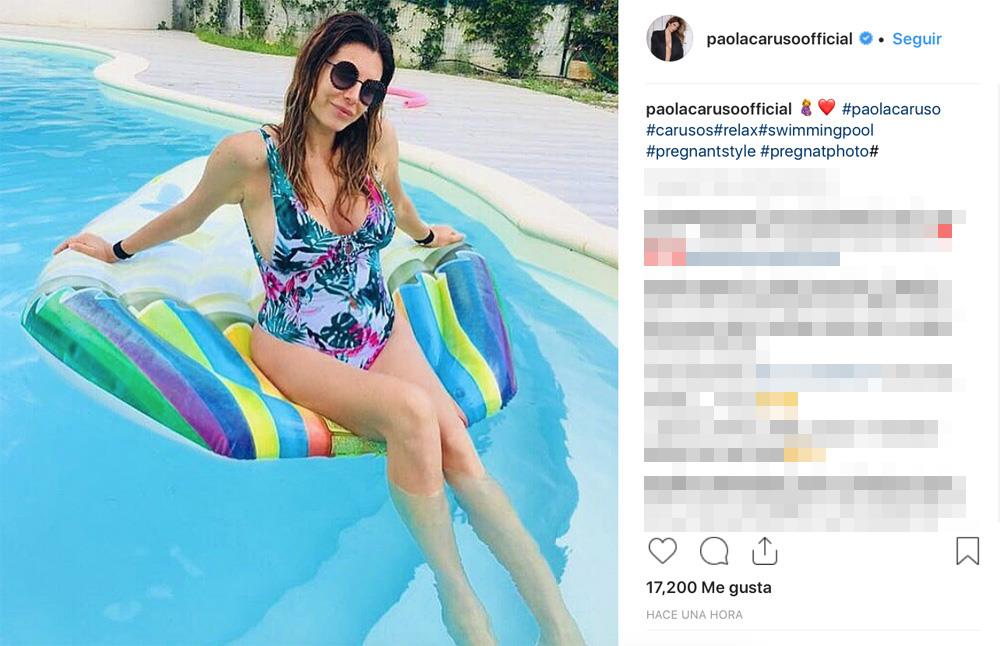View who liked via 17,200 Me gusta

click(x=709, y=587)
